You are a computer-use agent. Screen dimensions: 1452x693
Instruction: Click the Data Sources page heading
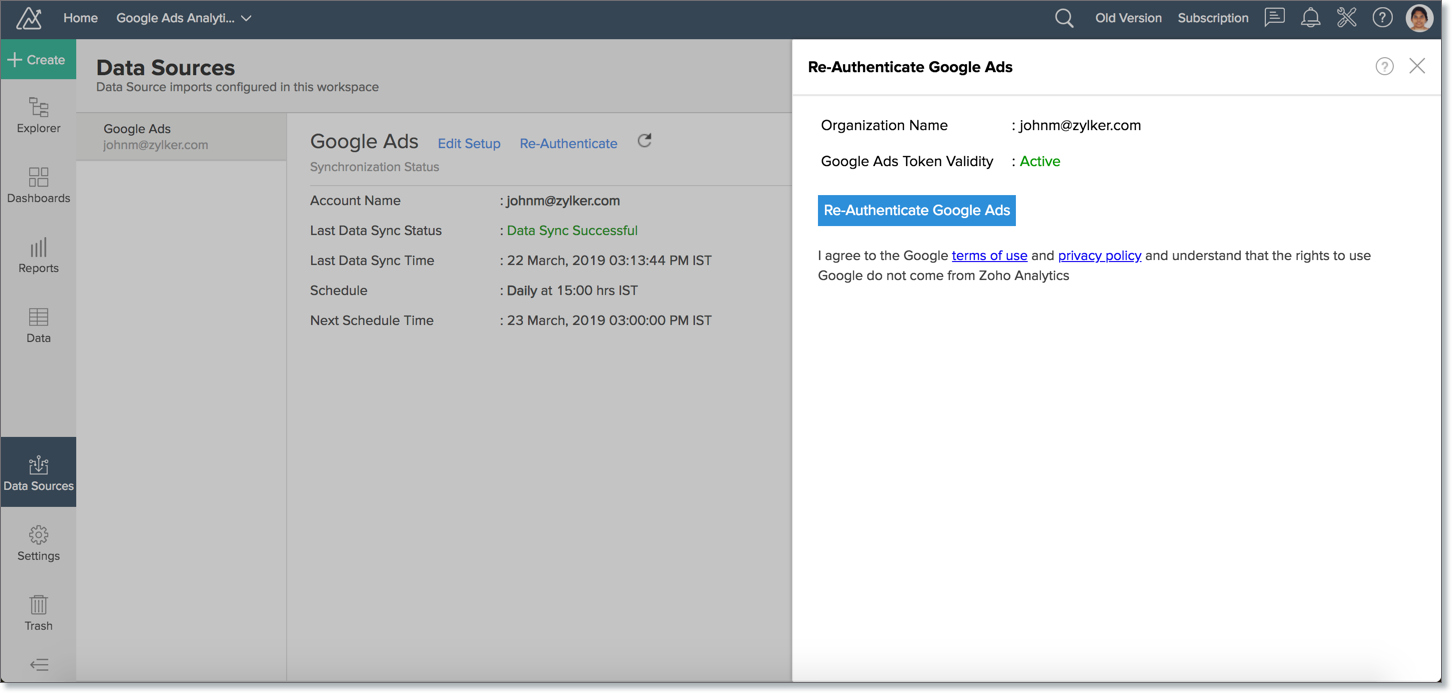click(x=165, y=67)
